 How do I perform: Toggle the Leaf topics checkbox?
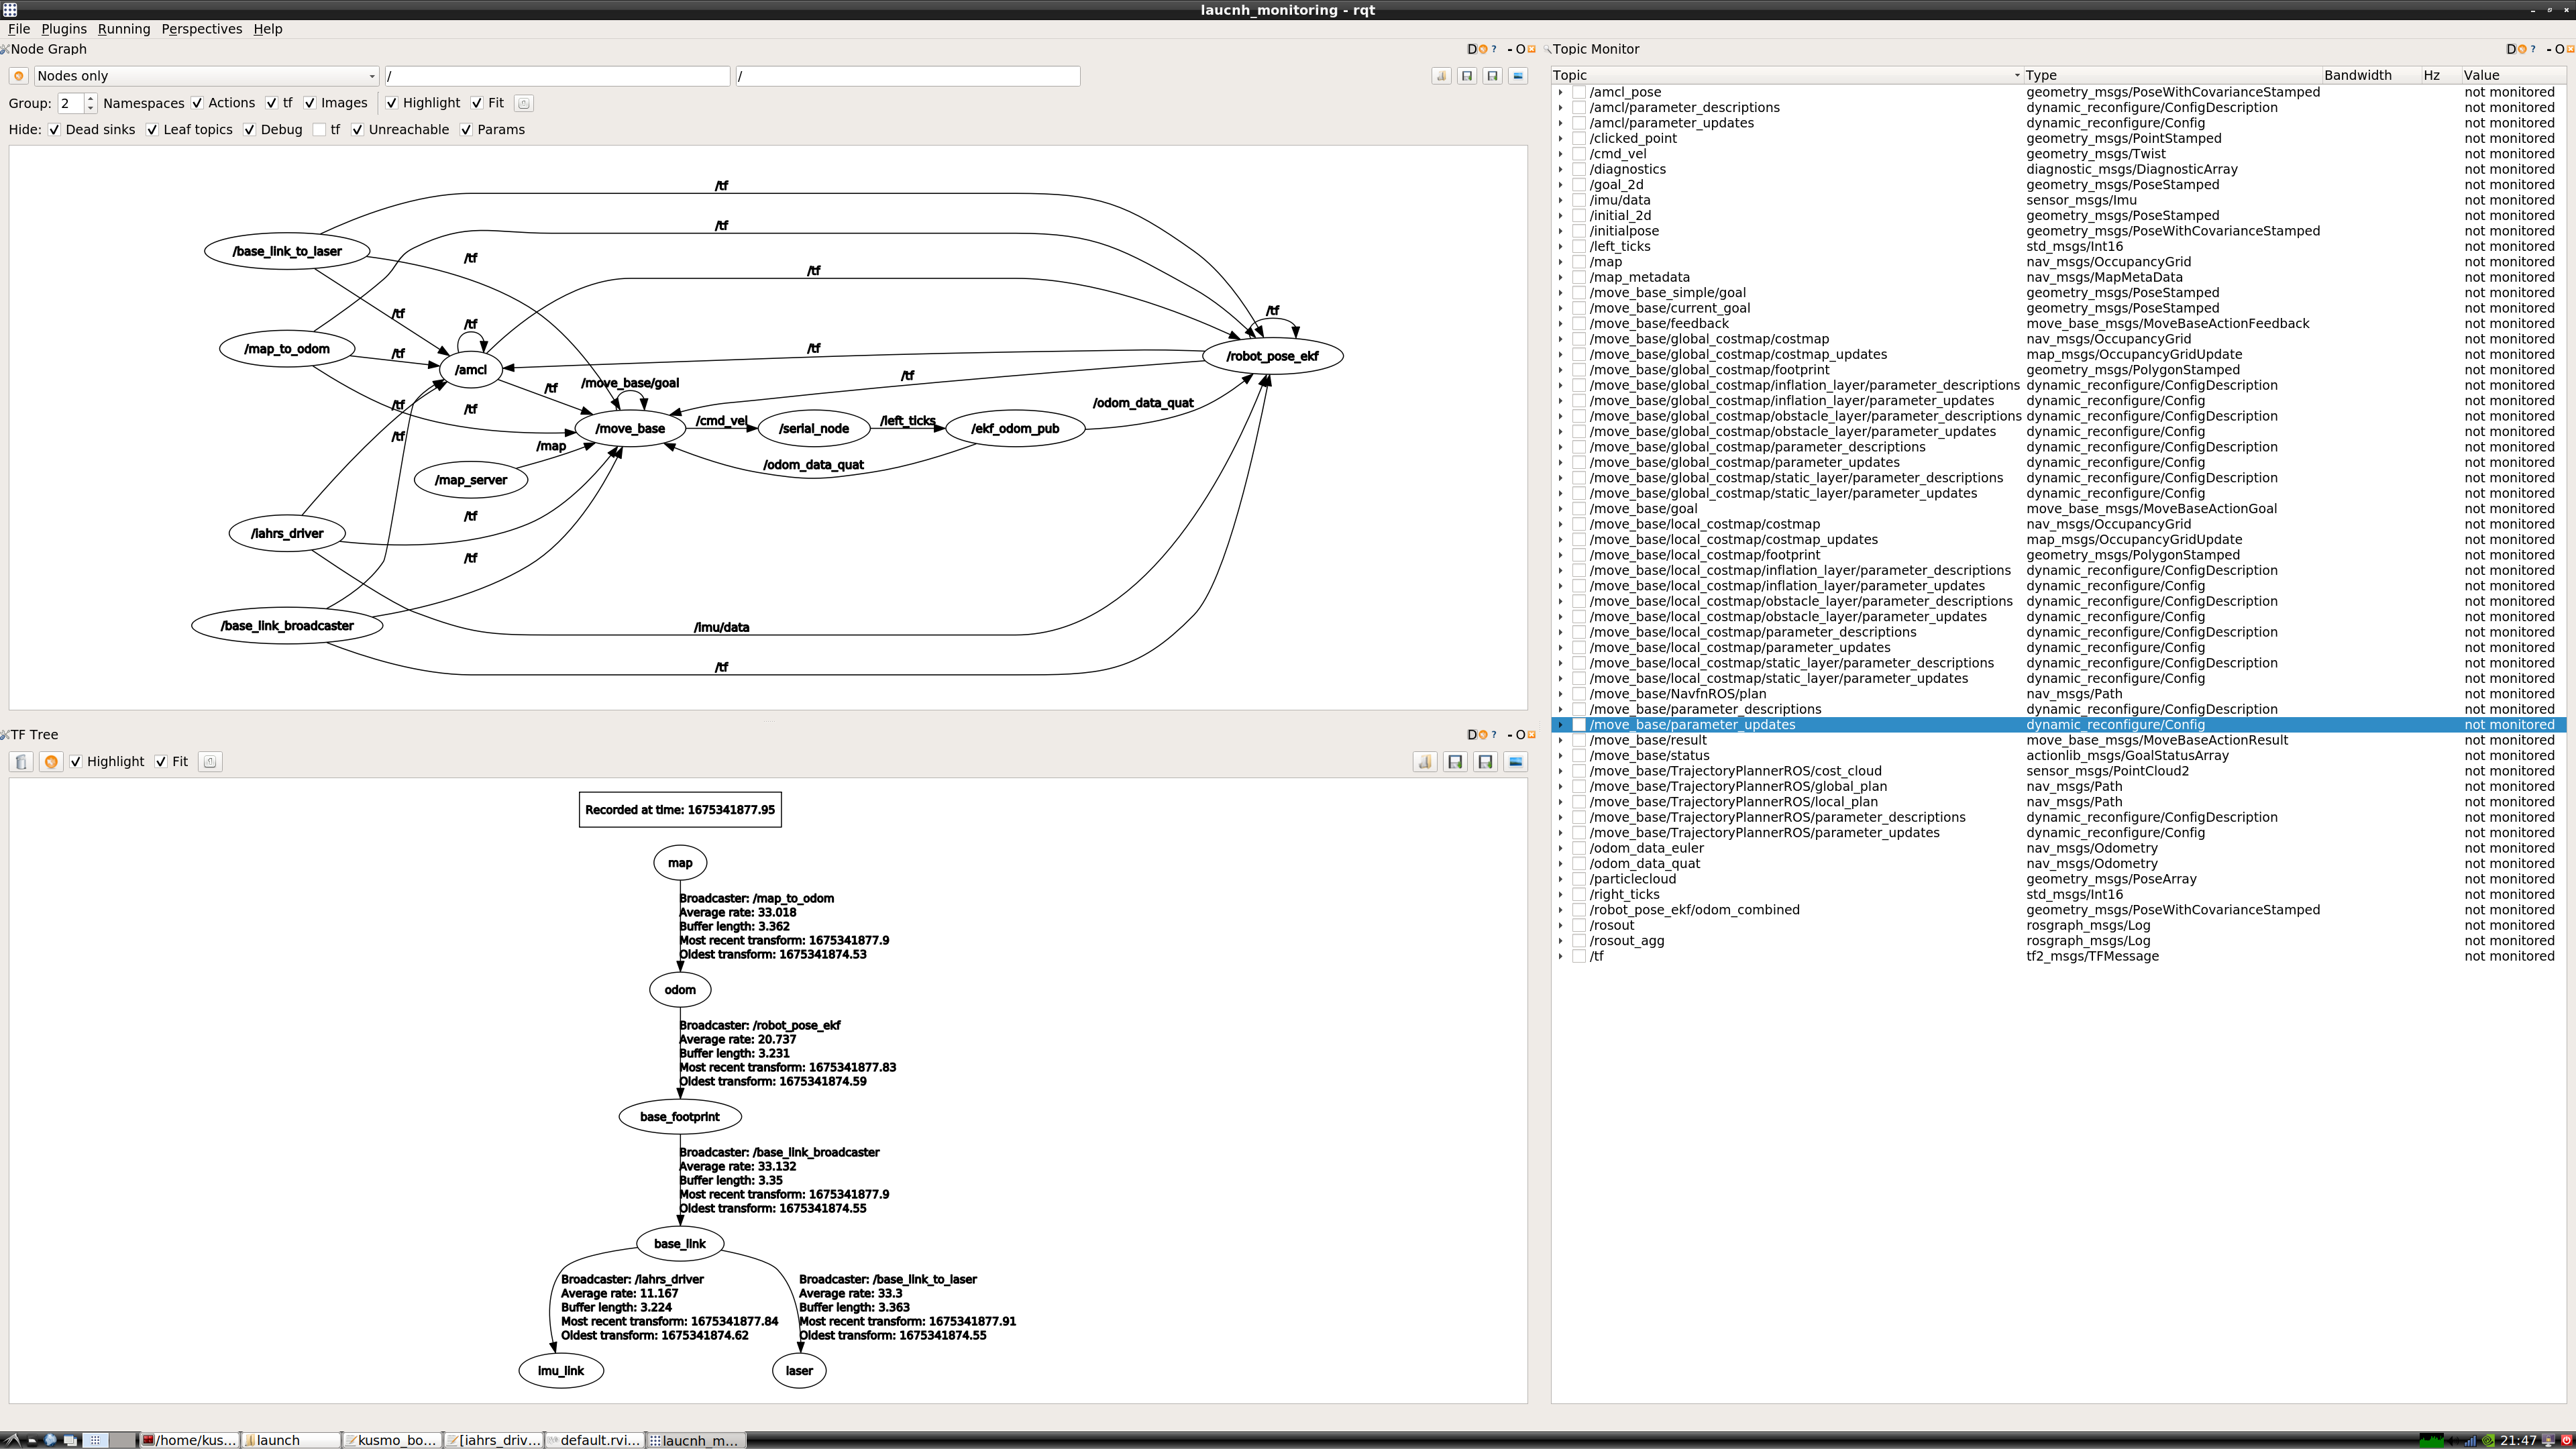[x=152, y=130]
